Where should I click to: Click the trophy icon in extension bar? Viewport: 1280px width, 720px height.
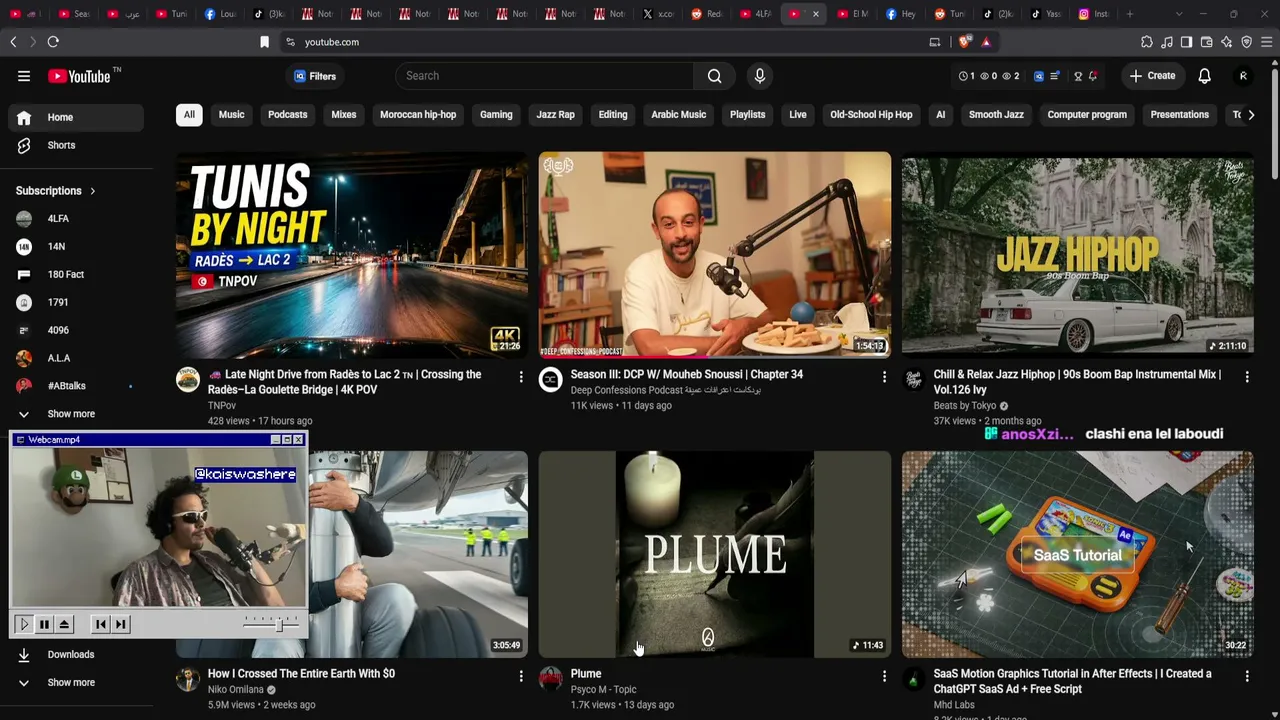(1078, 76)
